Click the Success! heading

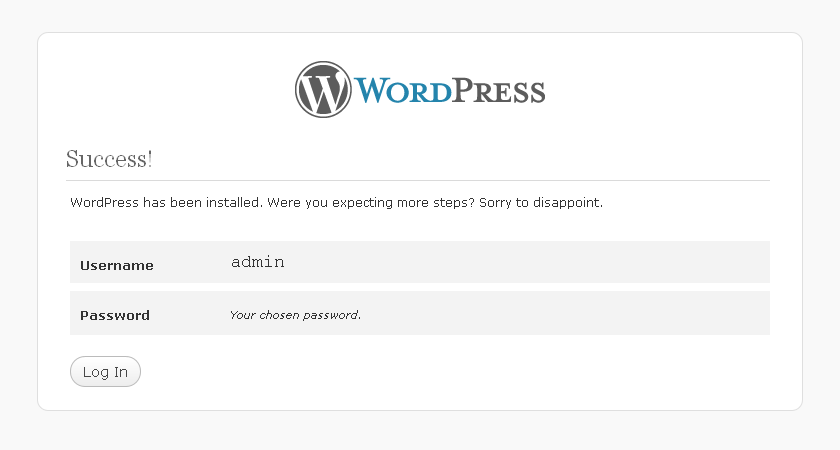pyautogui.click(x=109, y=159)
